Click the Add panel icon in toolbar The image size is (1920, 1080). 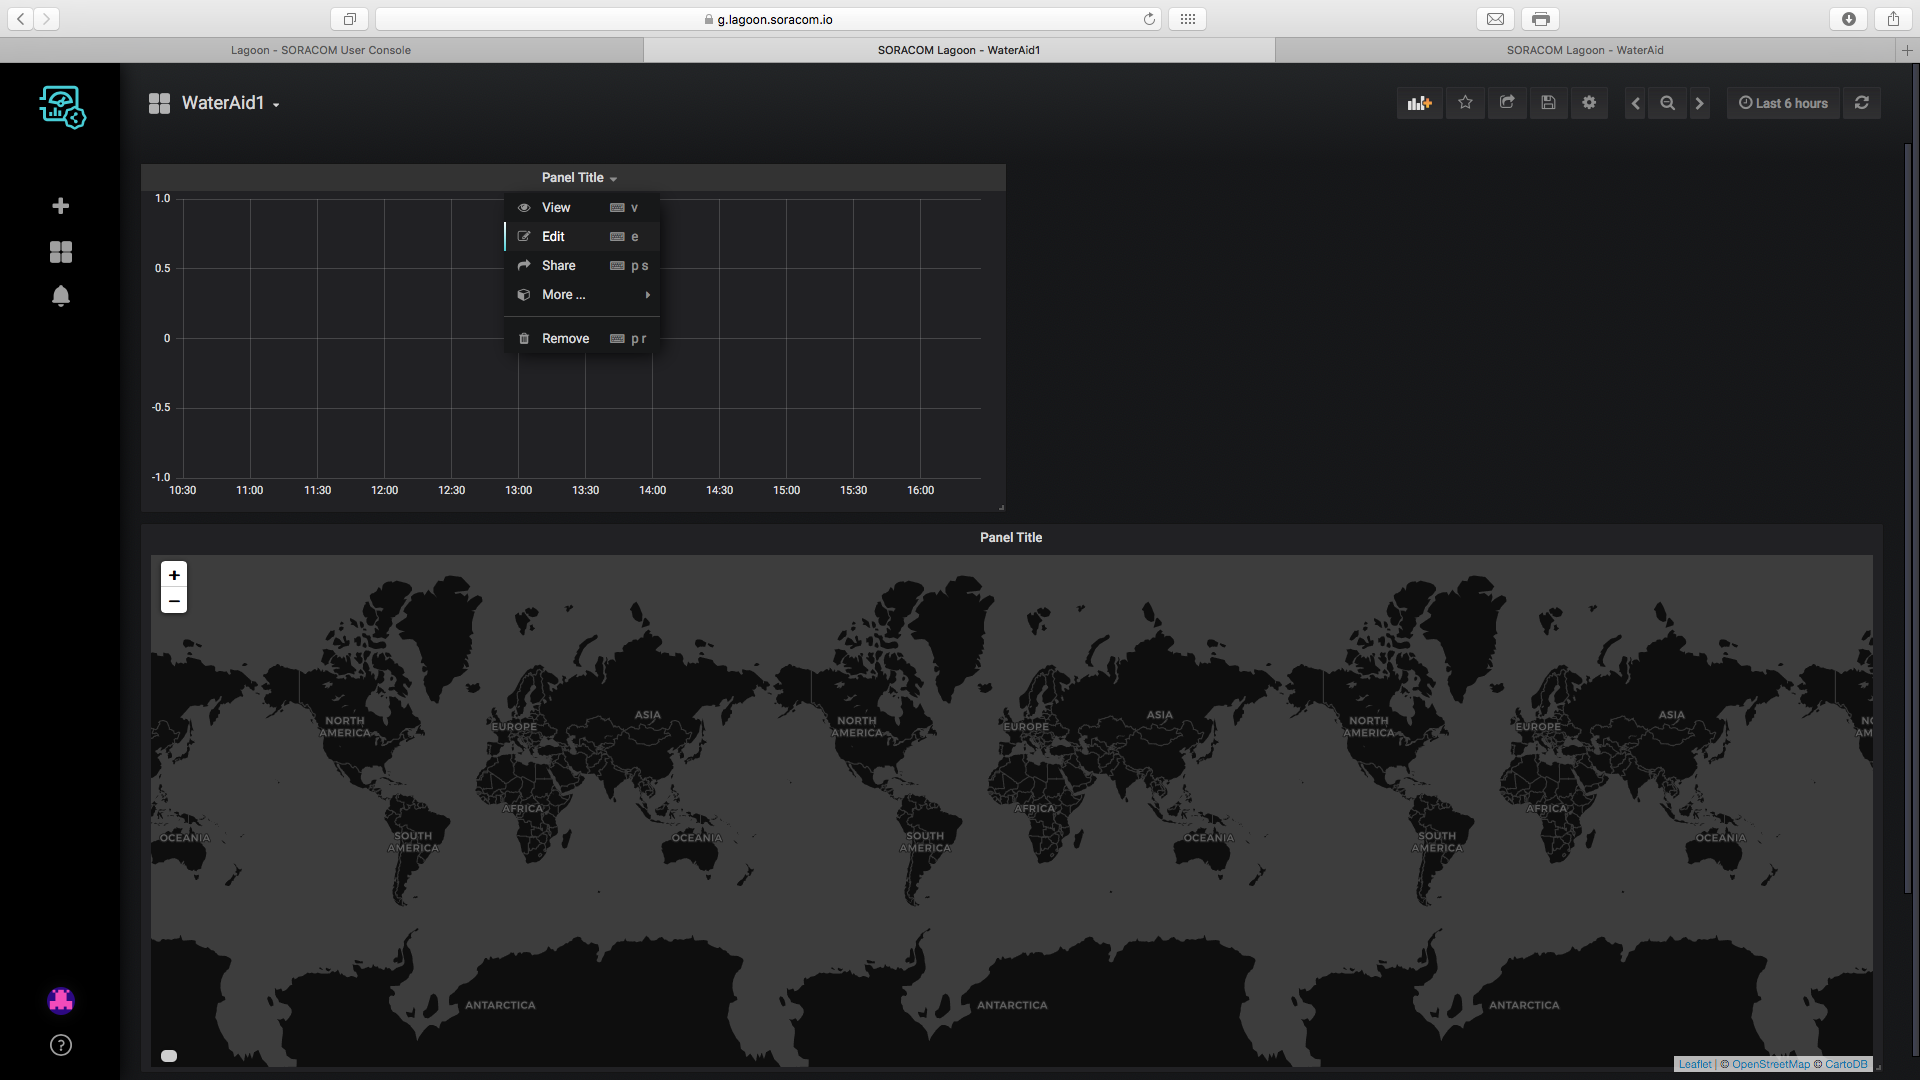coord(1419,103)
